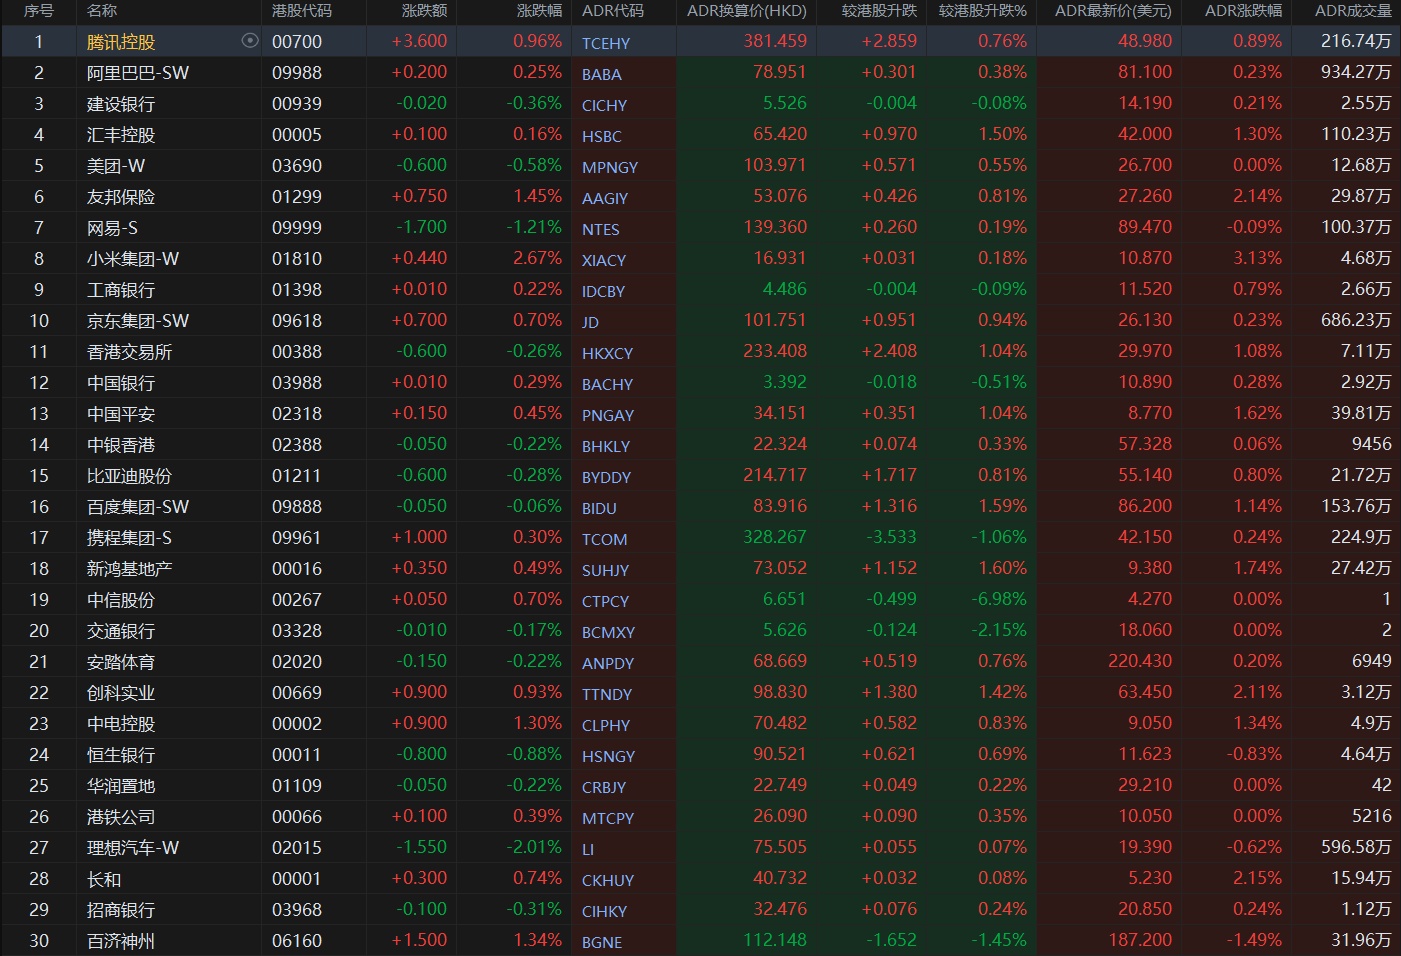Click Hong Kong stock code 09988

click(x=297, y=73)
